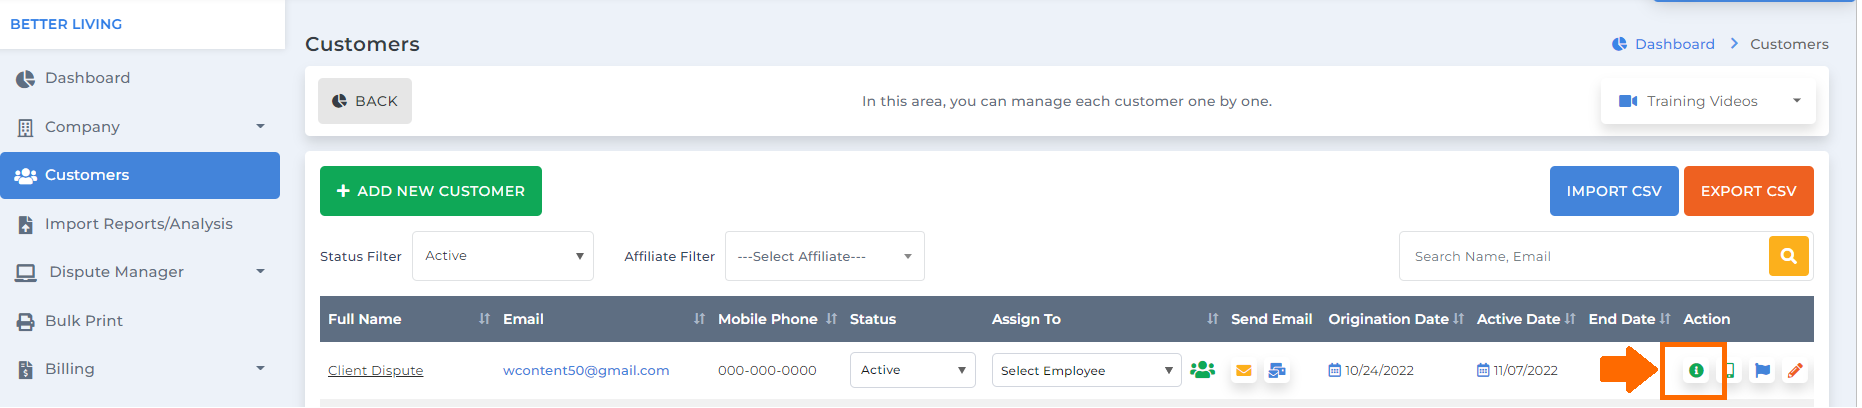The image size is (1862, 408).
Task: Click the Search Name, Email field
Action: pyautogui.click(x=1584, y=256)
